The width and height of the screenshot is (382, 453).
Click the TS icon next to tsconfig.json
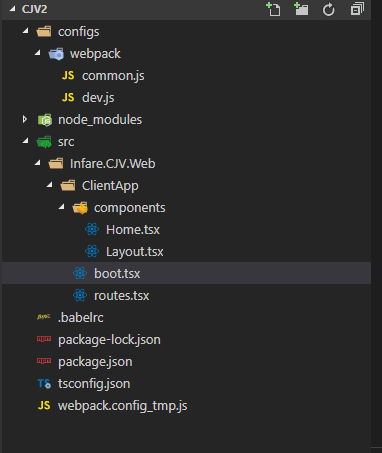pyautogui.click(x=44, y=383)
